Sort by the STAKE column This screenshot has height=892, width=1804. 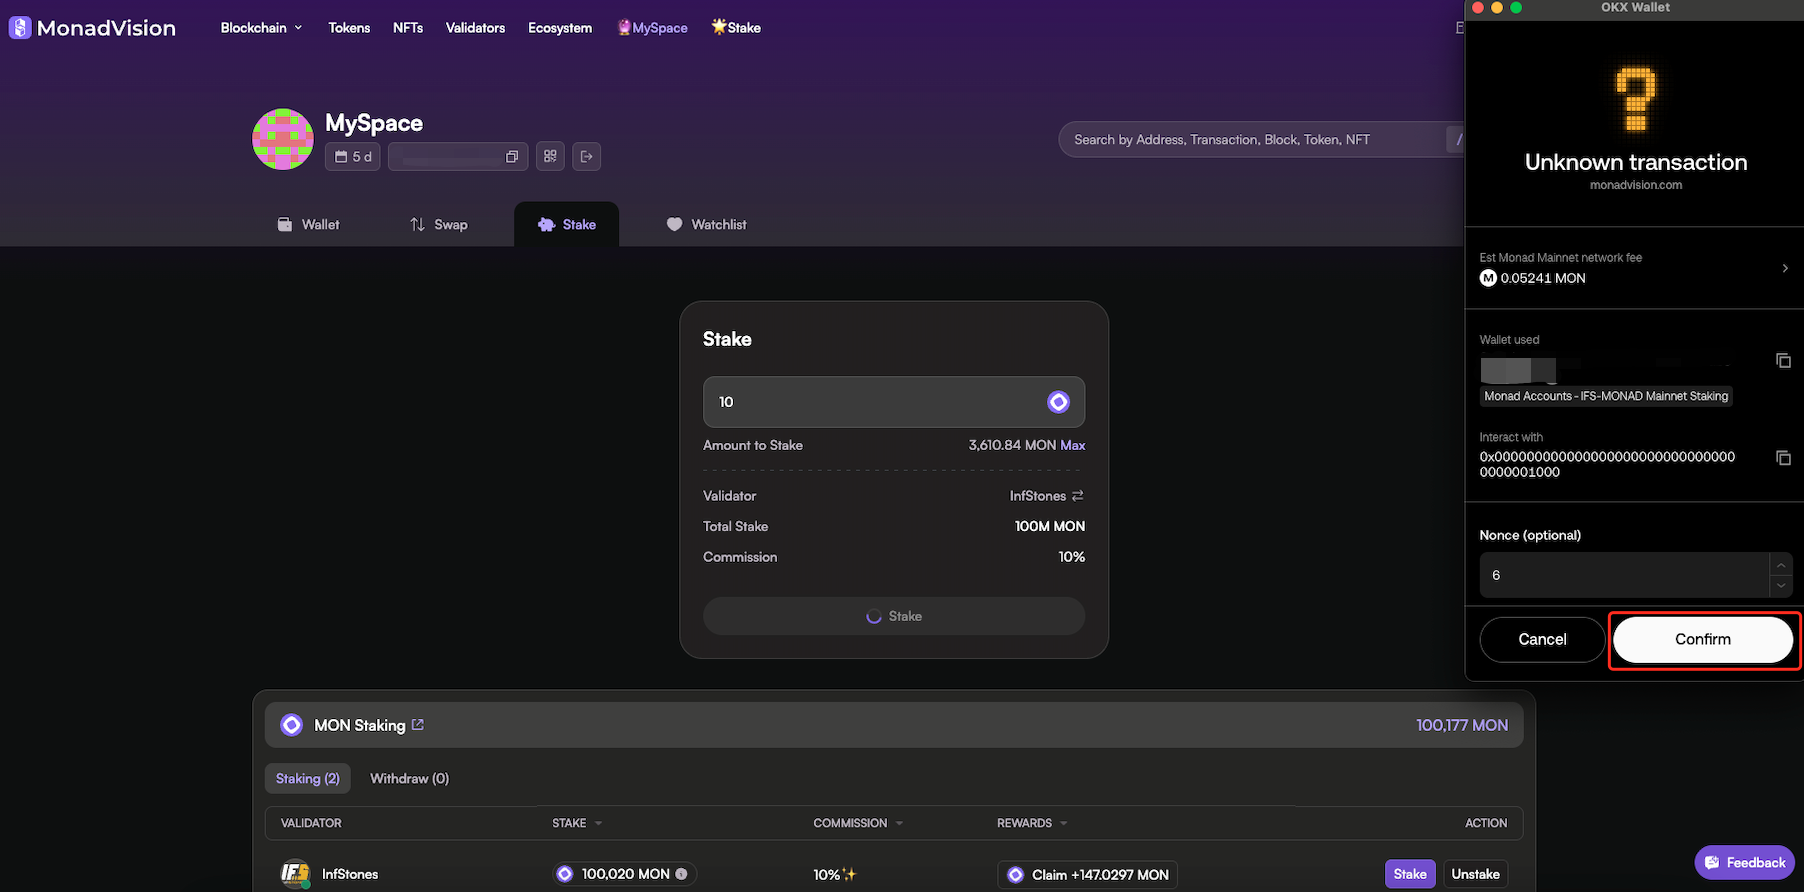click(577, 823)
